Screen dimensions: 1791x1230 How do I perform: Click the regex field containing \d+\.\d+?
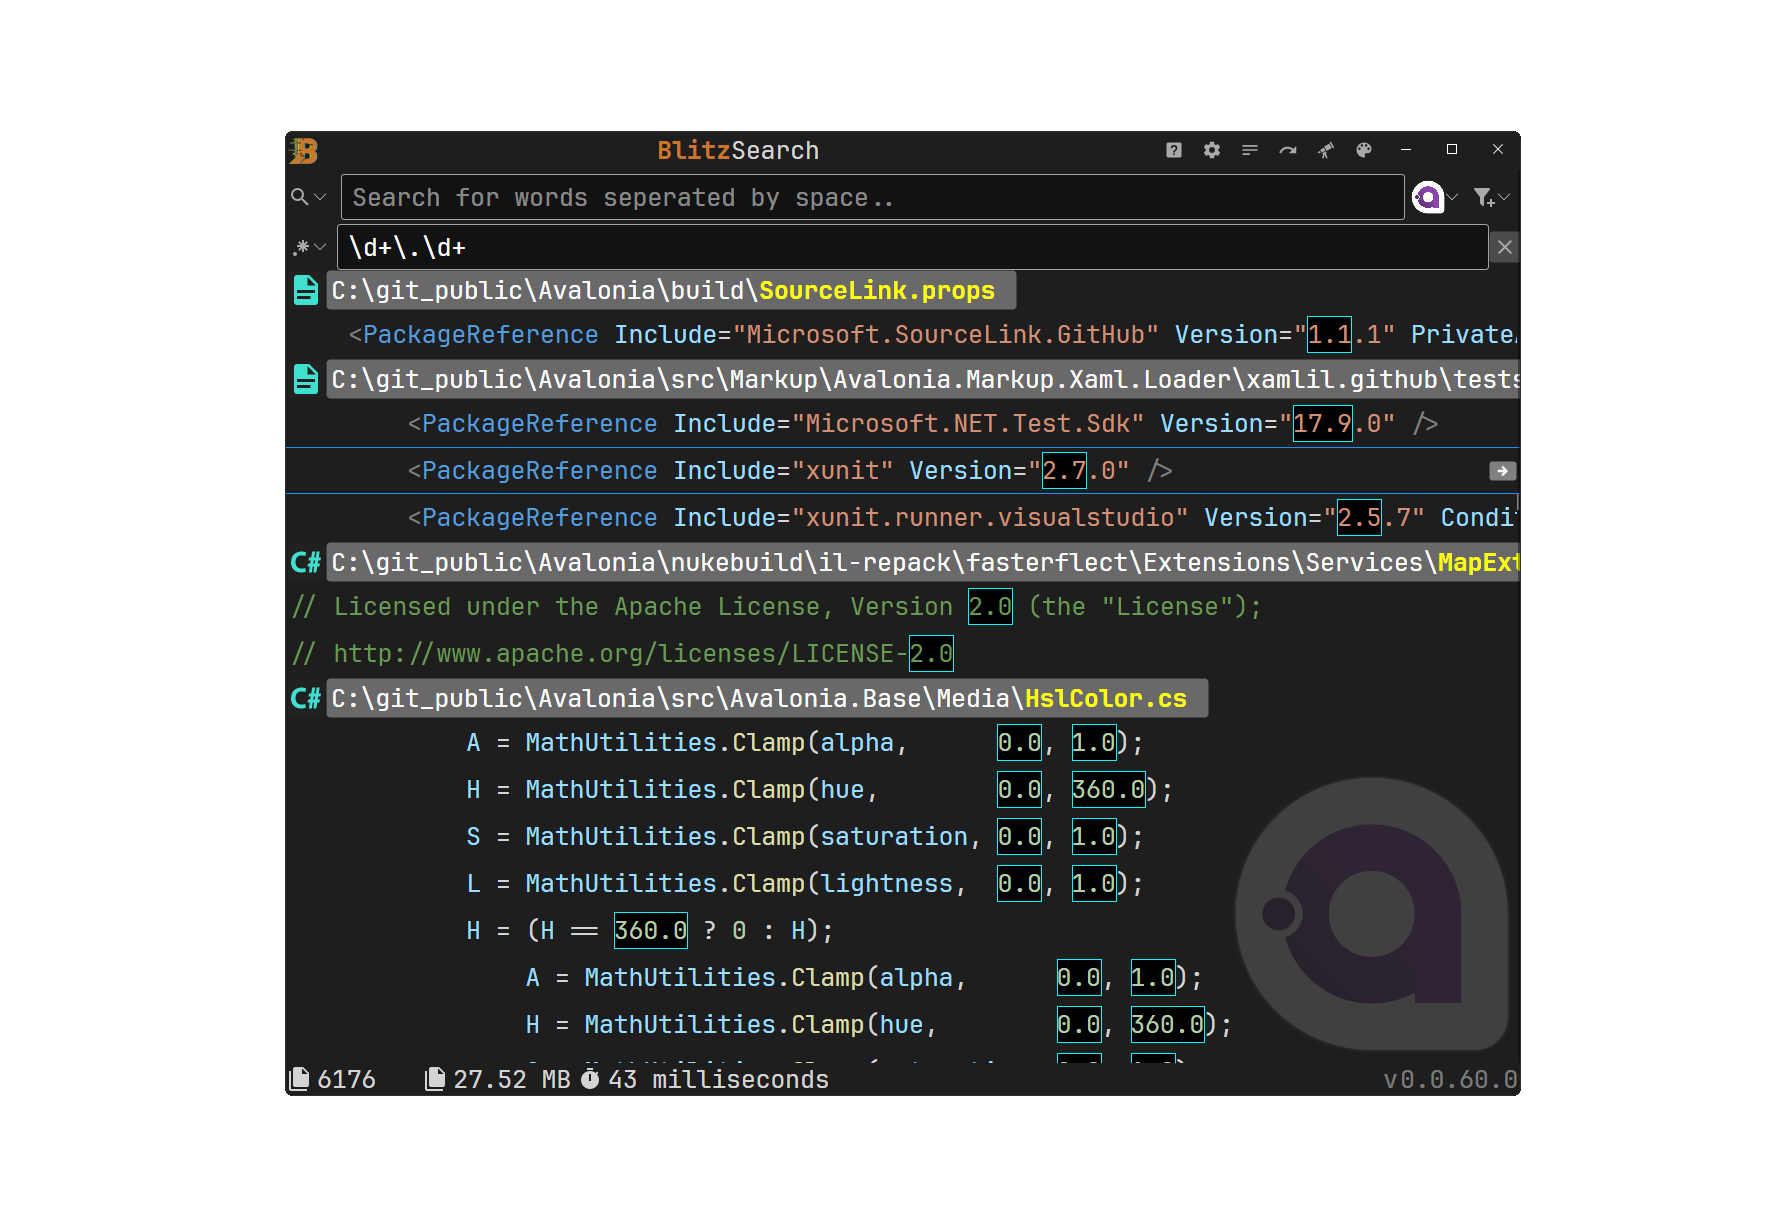tap(912, 247)
